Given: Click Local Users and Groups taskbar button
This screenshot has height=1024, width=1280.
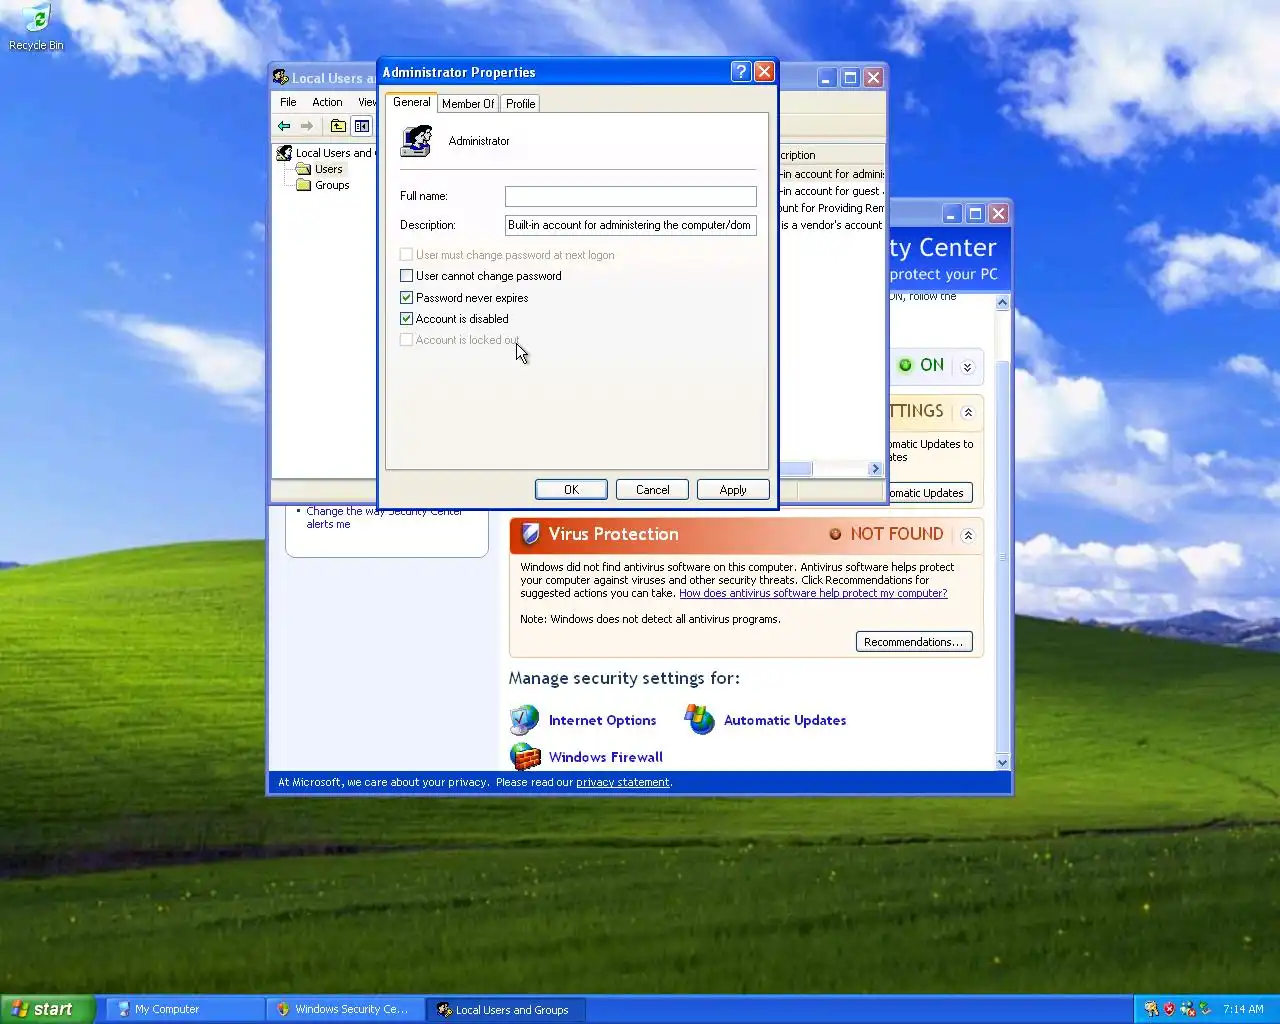Looking at the screenshot, I should 505,1009.
